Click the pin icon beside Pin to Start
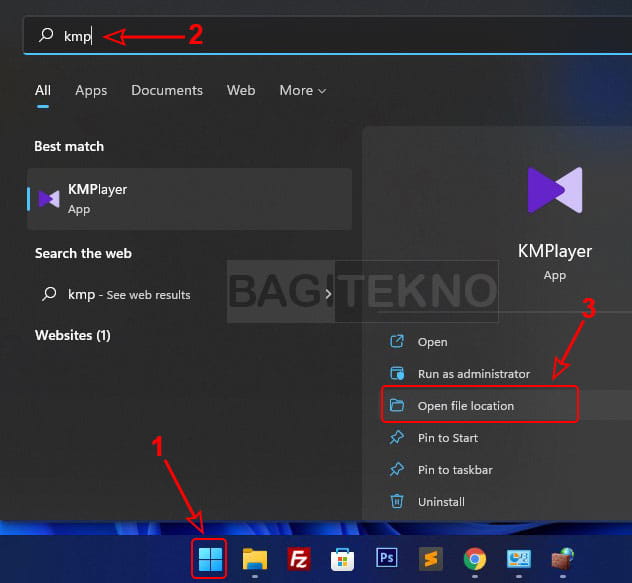This screenshot has width=632, height=583. tap(397, 437)
